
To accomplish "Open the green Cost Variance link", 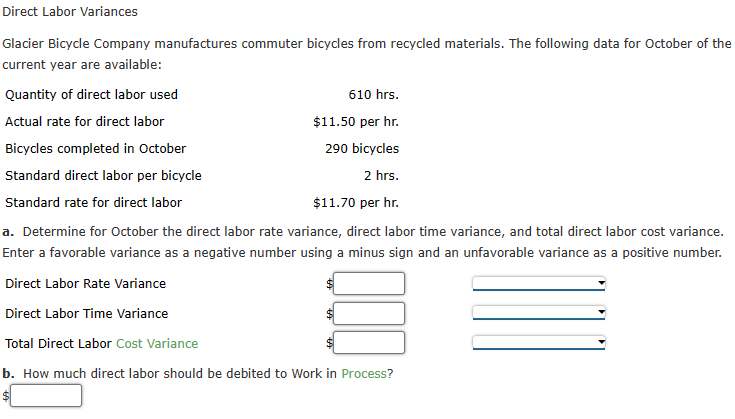I will [157, 344].
